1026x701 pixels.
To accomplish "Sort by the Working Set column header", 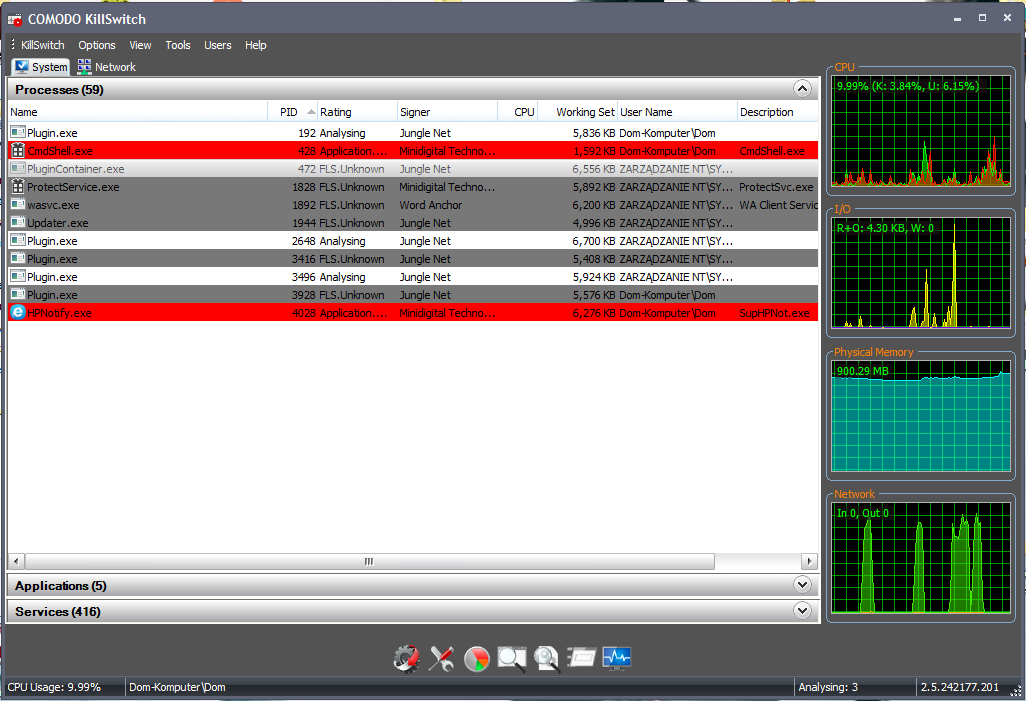I will (x=577, y=112).
